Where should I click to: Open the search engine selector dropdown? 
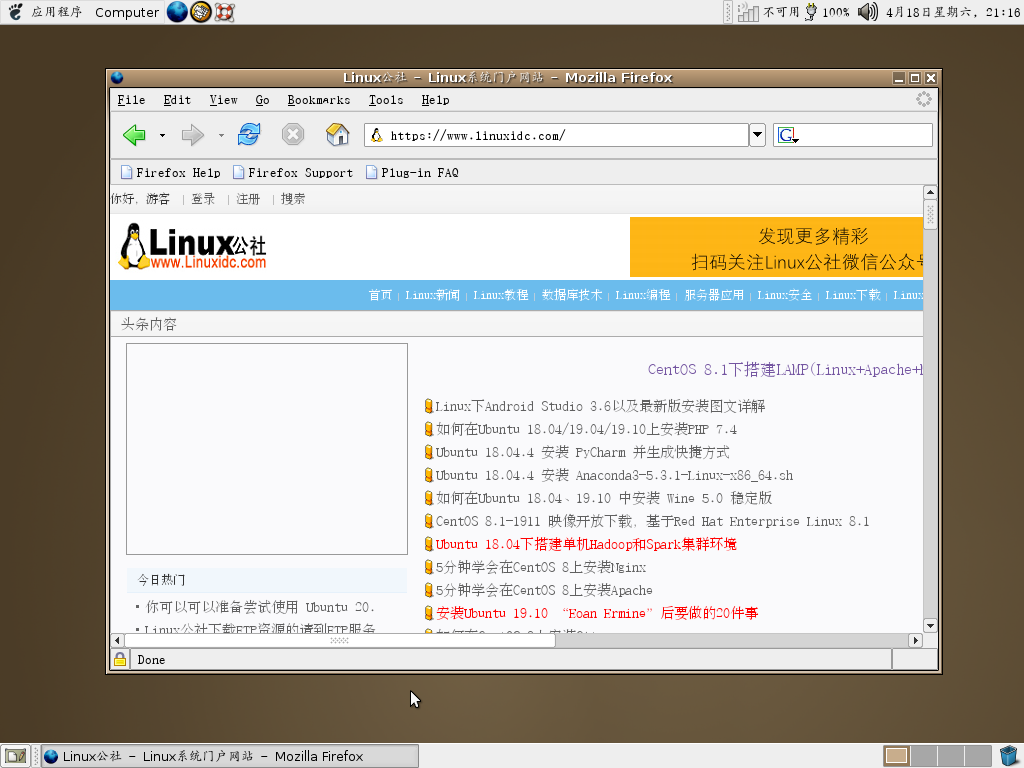coord(786,134)
